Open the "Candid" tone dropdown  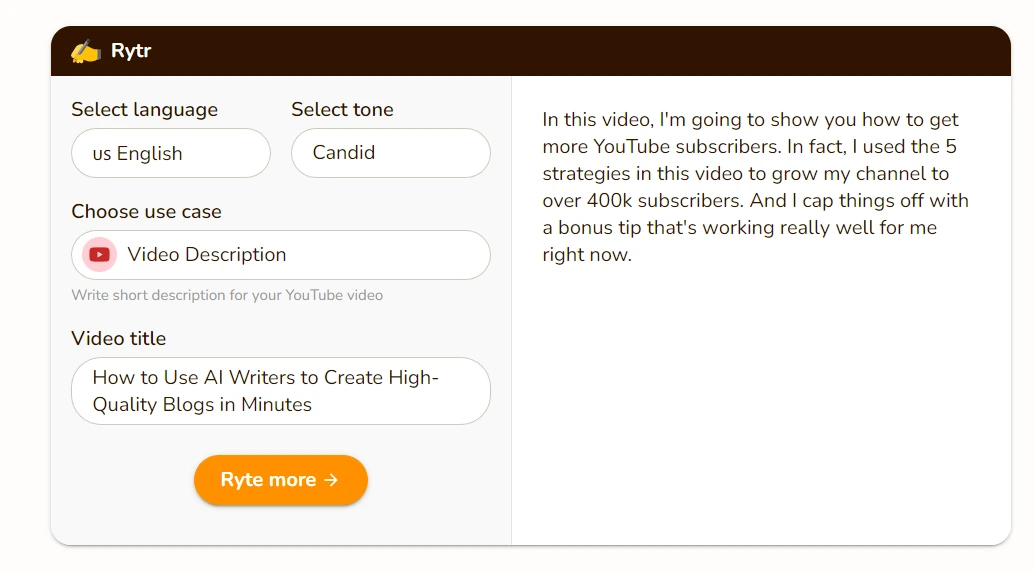point(390,153)
